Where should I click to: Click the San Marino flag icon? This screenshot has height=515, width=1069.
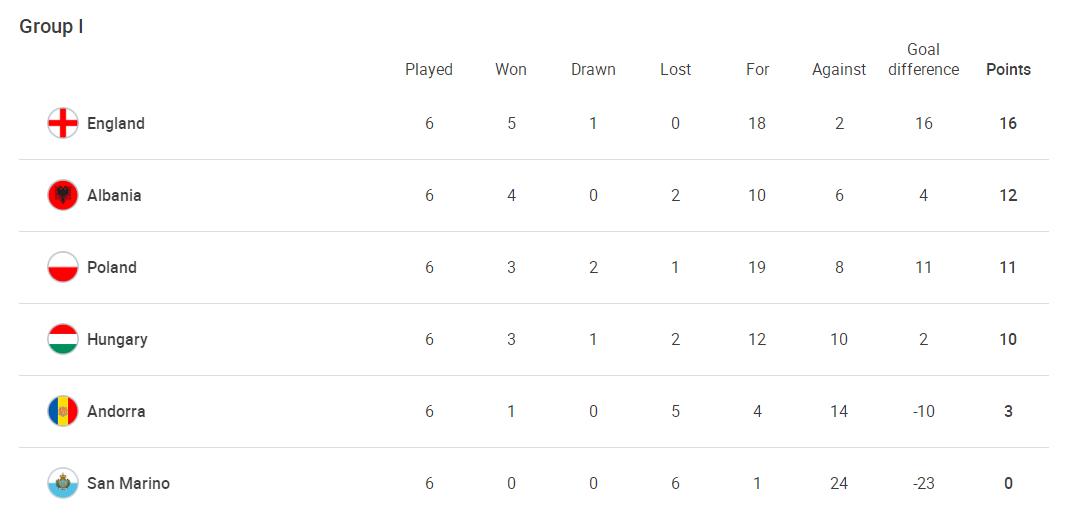[x=63, y=483]
